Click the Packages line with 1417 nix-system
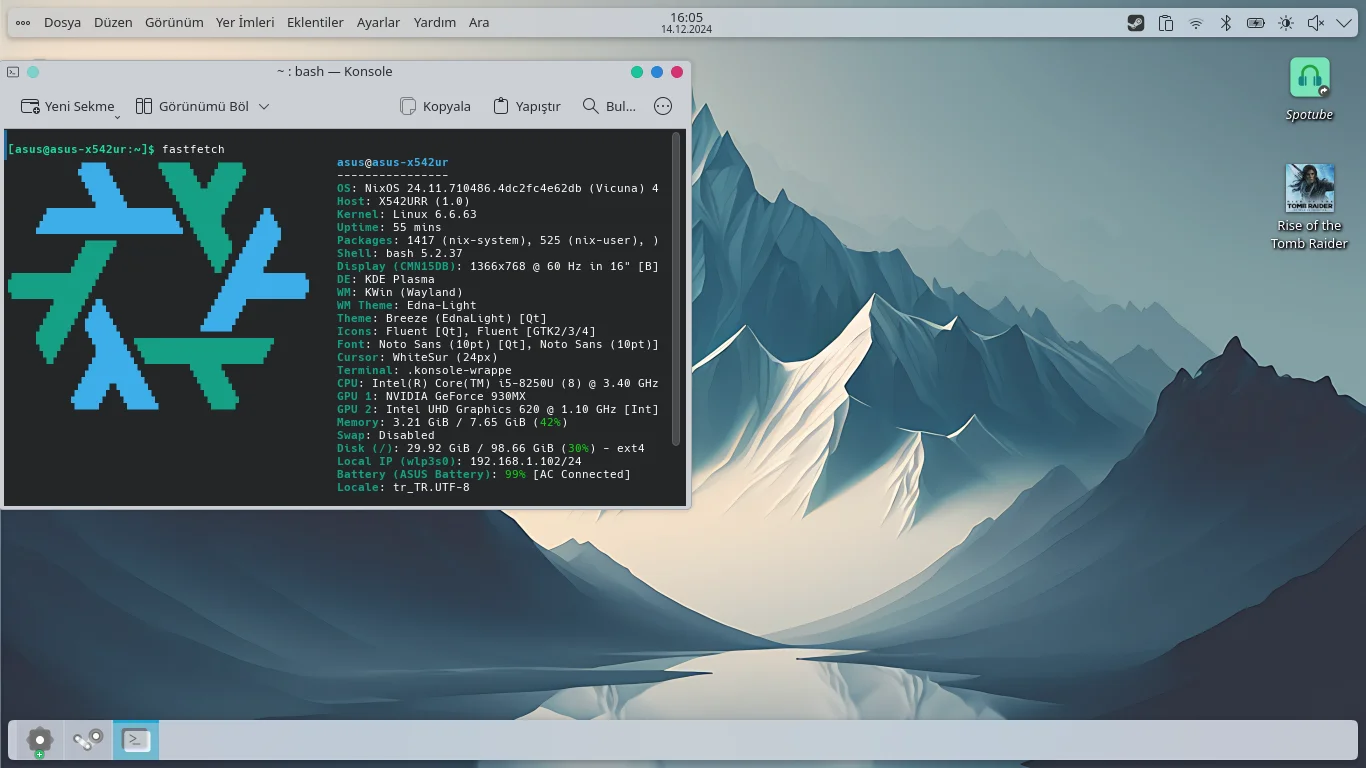 pos(498,240)
